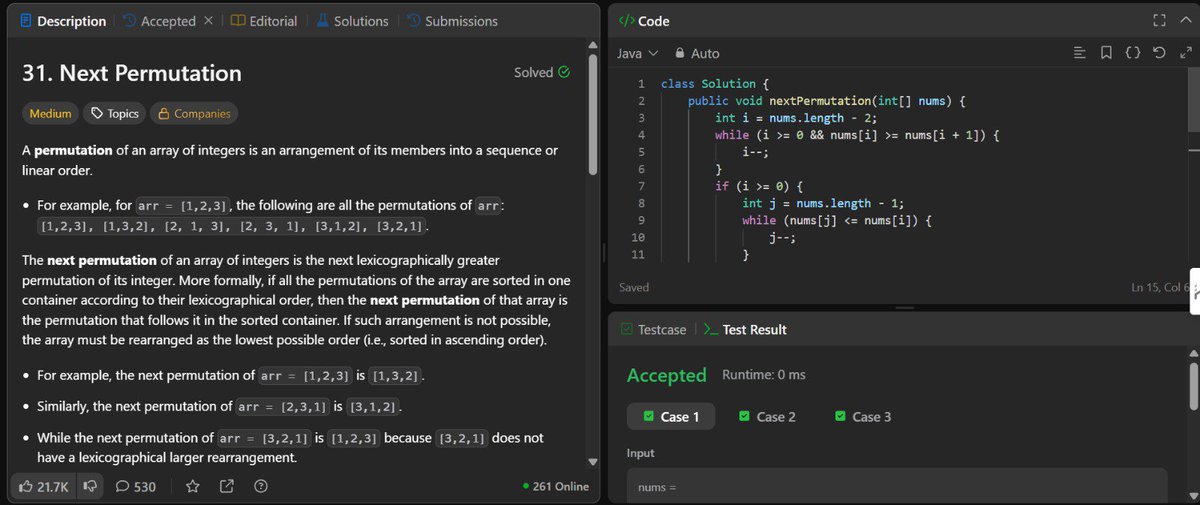Select the Case 2 result
The height and width of the screenshot is (505, 1200).
(x=767, y=416)
